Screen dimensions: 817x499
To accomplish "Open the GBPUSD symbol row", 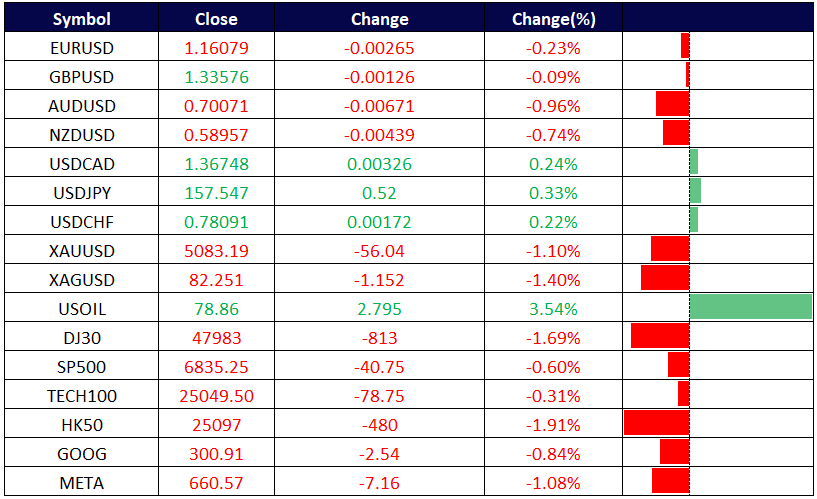I will [x=81, y=77].
